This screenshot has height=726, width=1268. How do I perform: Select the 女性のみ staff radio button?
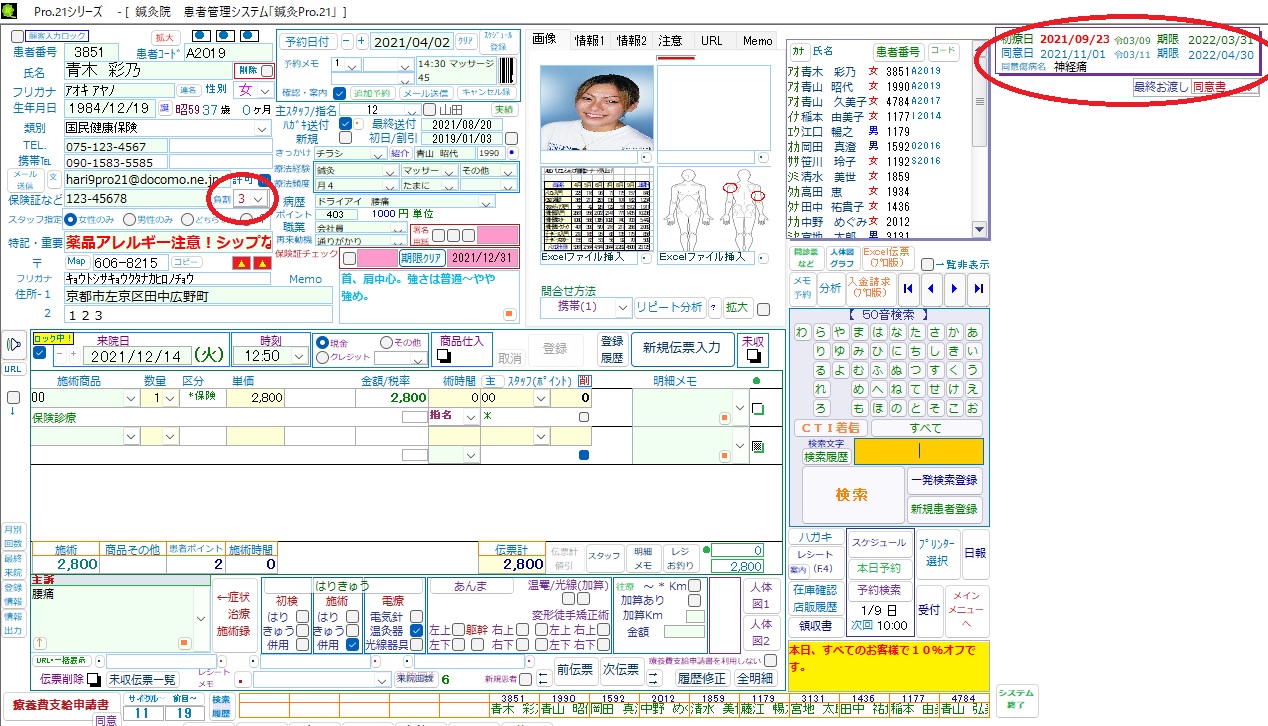point(70,219)
